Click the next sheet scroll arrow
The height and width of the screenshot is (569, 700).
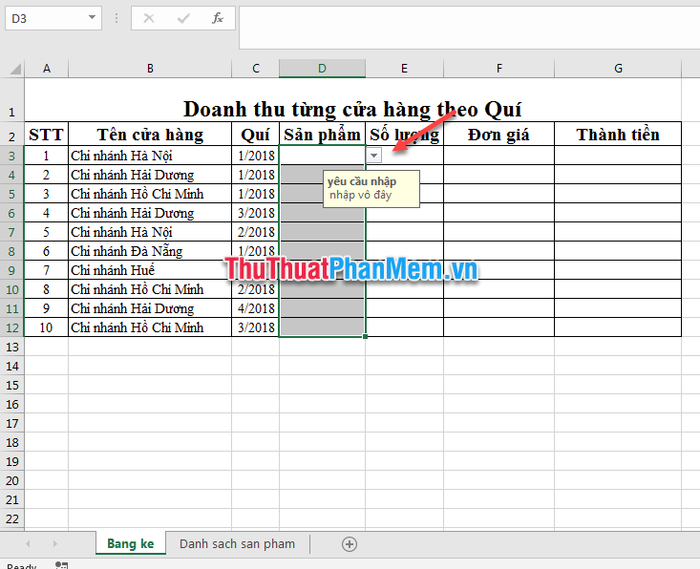pyautogui.click(x=55, y=544)
